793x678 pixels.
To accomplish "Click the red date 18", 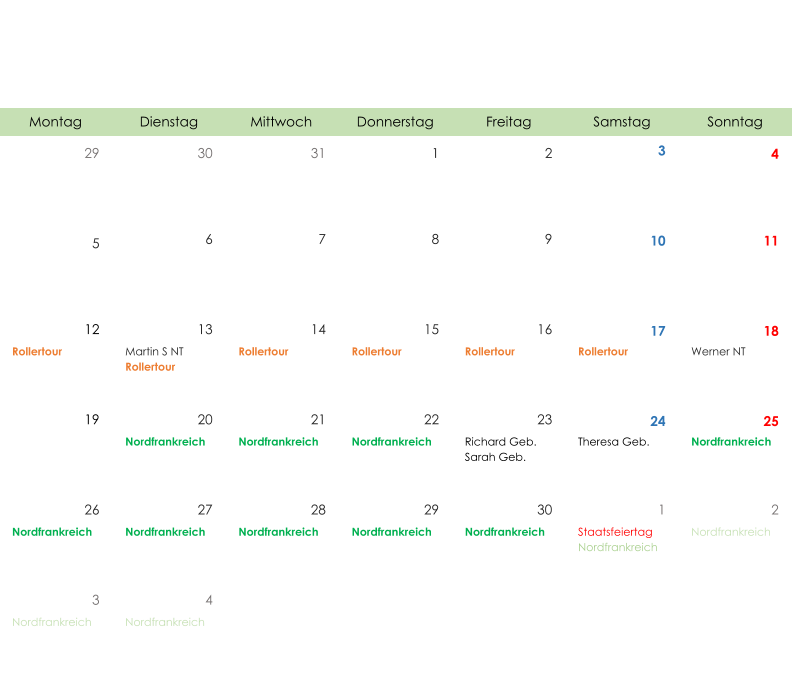I will click(771, 331).
